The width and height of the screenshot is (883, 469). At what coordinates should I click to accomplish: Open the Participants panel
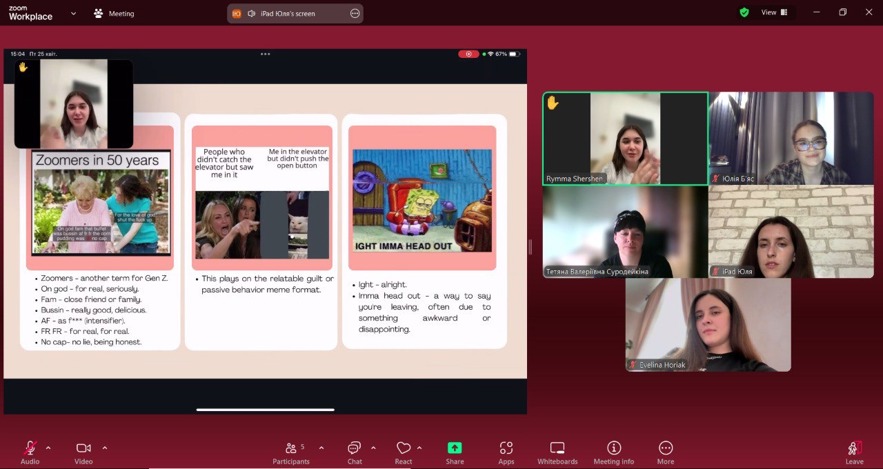click(291, 452)
